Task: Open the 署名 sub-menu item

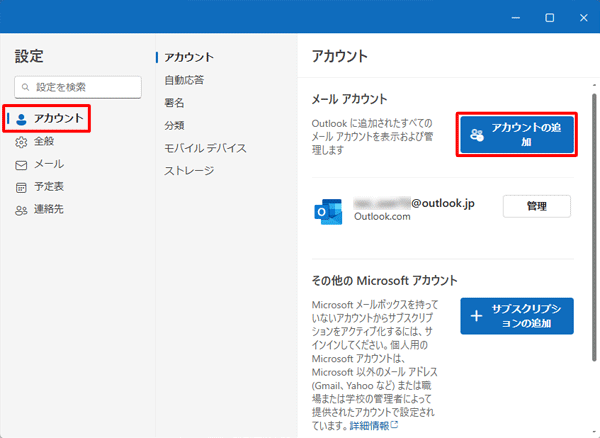Action: (174, 103)
